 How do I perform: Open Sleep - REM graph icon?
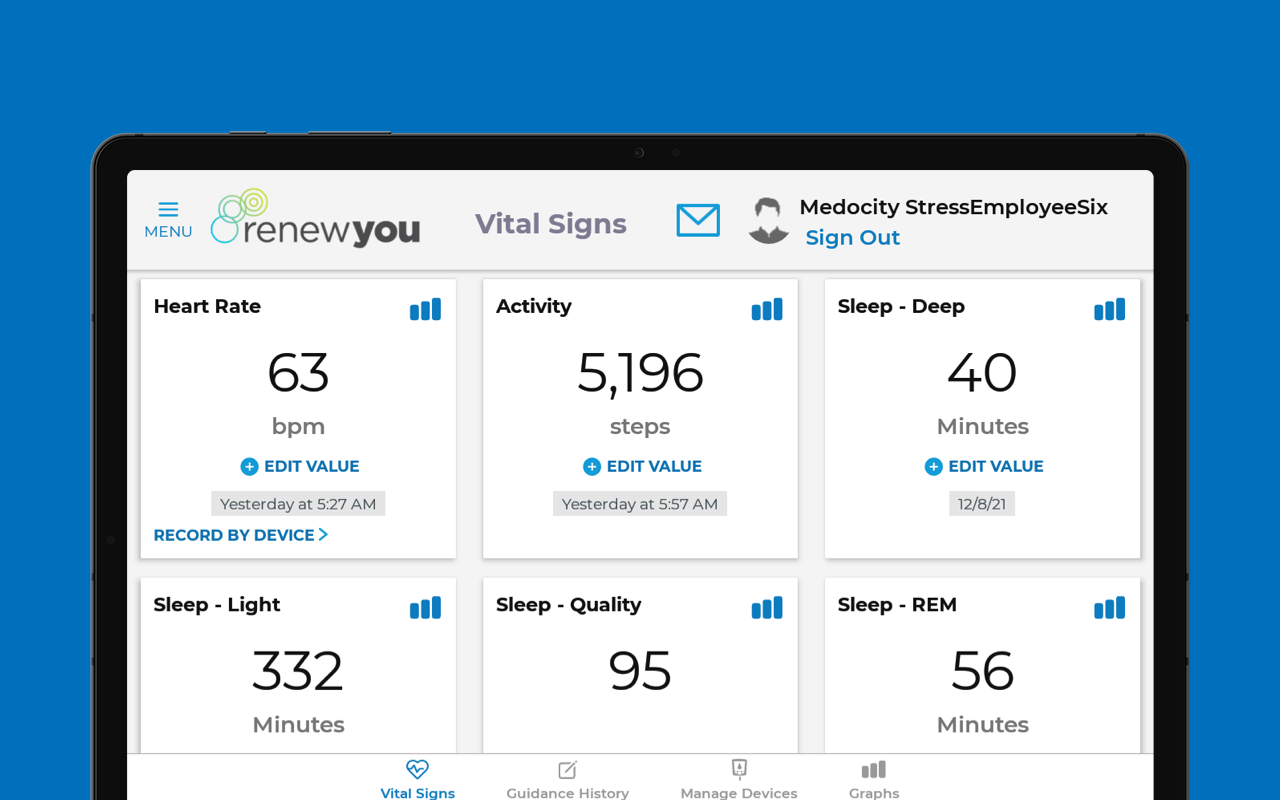pyautogui.click(x=1109, y=608)
